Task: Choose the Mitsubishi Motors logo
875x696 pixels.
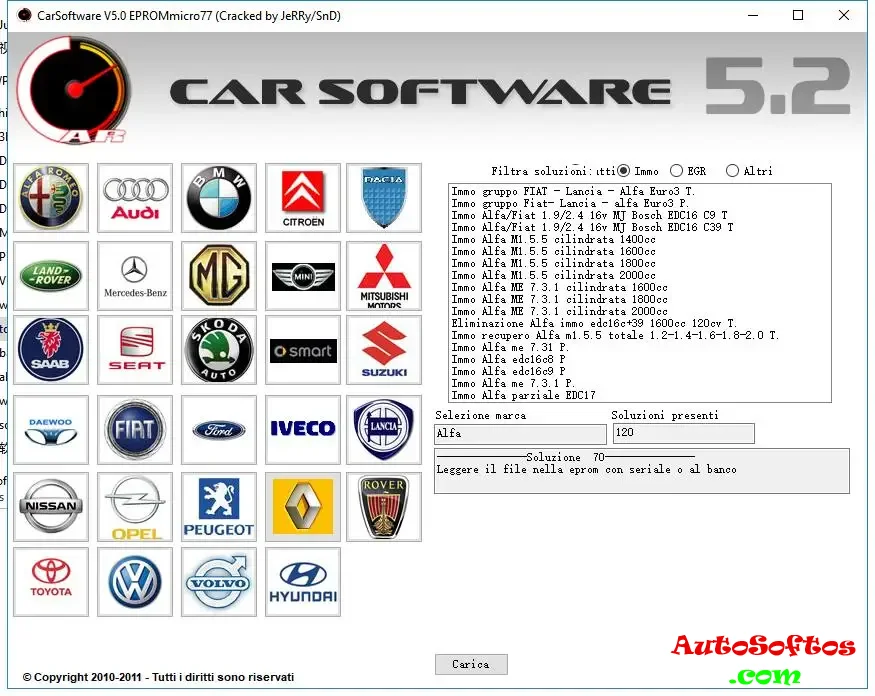Action: click(x=384, y=275)
